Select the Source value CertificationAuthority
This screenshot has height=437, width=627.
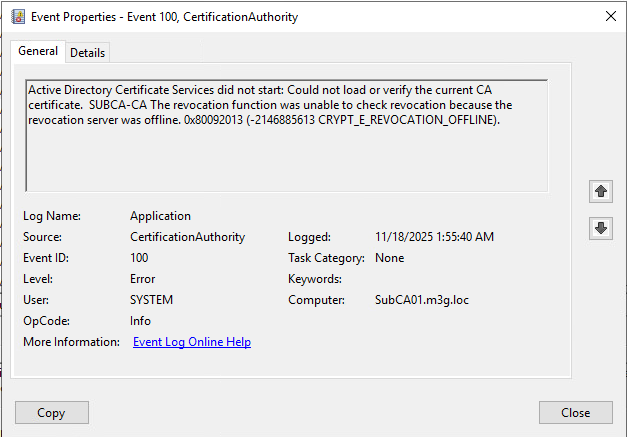(x=187, y=237)
